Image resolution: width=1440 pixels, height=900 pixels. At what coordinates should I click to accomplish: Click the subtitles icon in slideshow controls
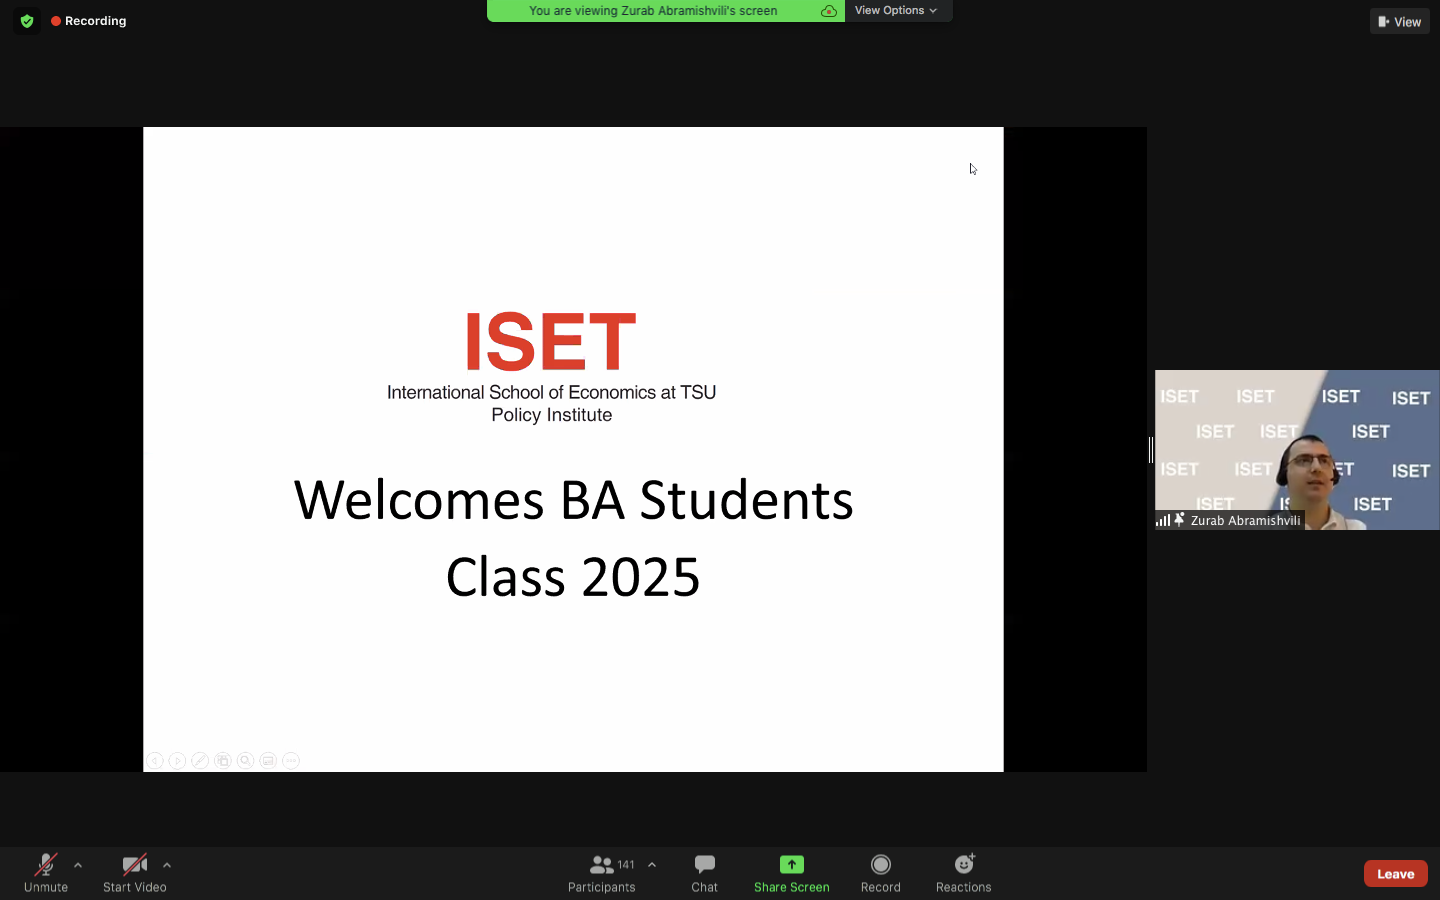[x=268, y=761]
